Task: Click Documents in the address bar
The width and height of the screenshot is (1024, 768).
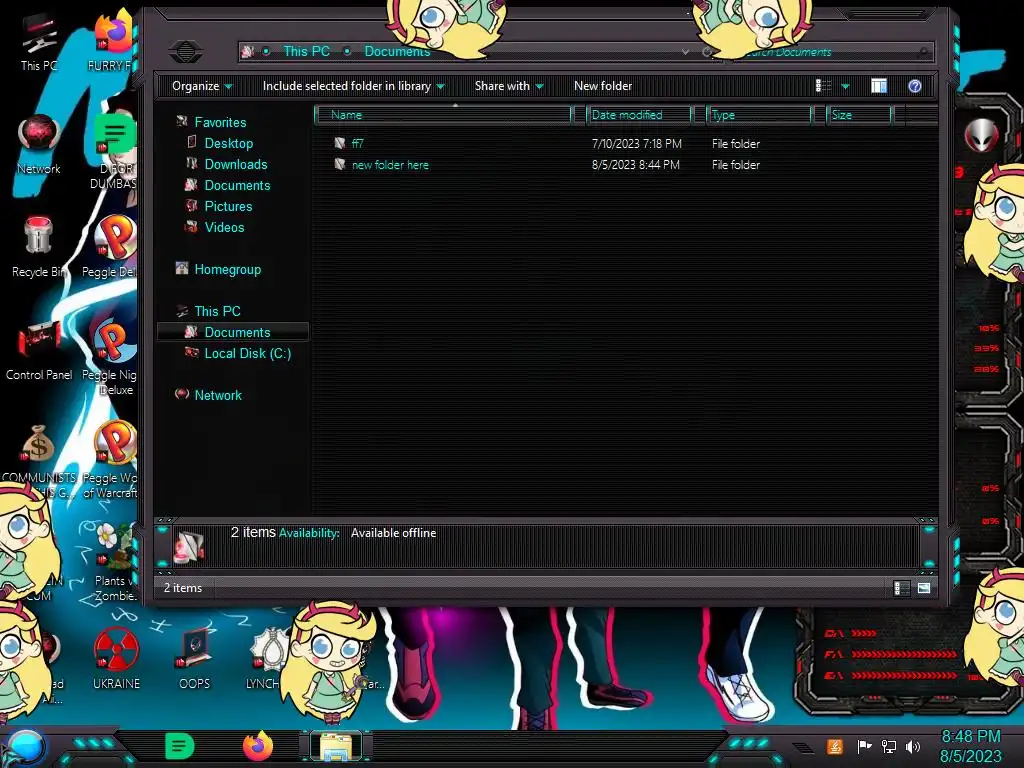Action: coord(397,51)
